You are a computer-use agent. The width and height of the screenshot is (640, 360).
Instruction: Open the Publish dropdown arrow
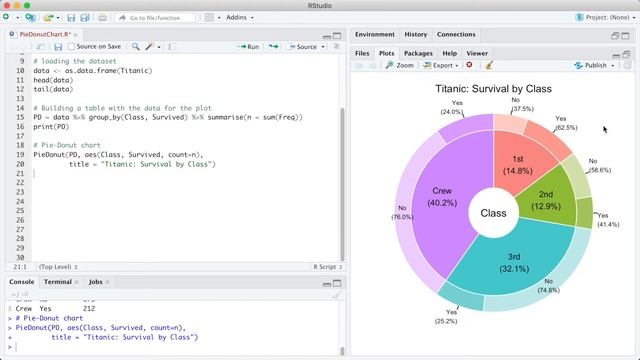(x=613, y=66)
